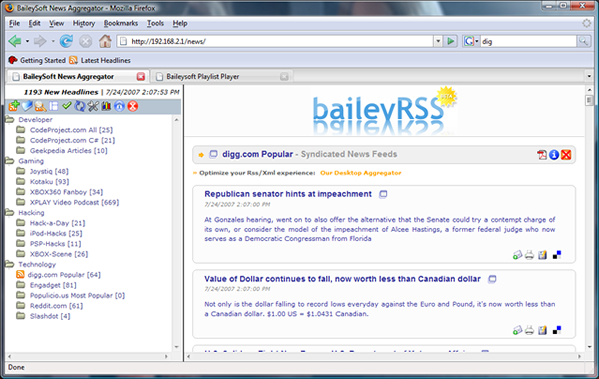Open the Tools menu

click(x=155, y=23)
